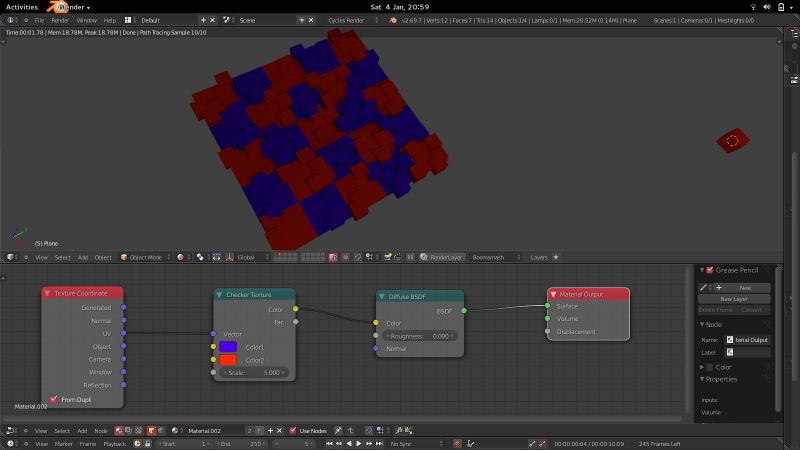Open the Cycles Render engine dropdown
Screen dimensions: 800x450
pos(353,20)
